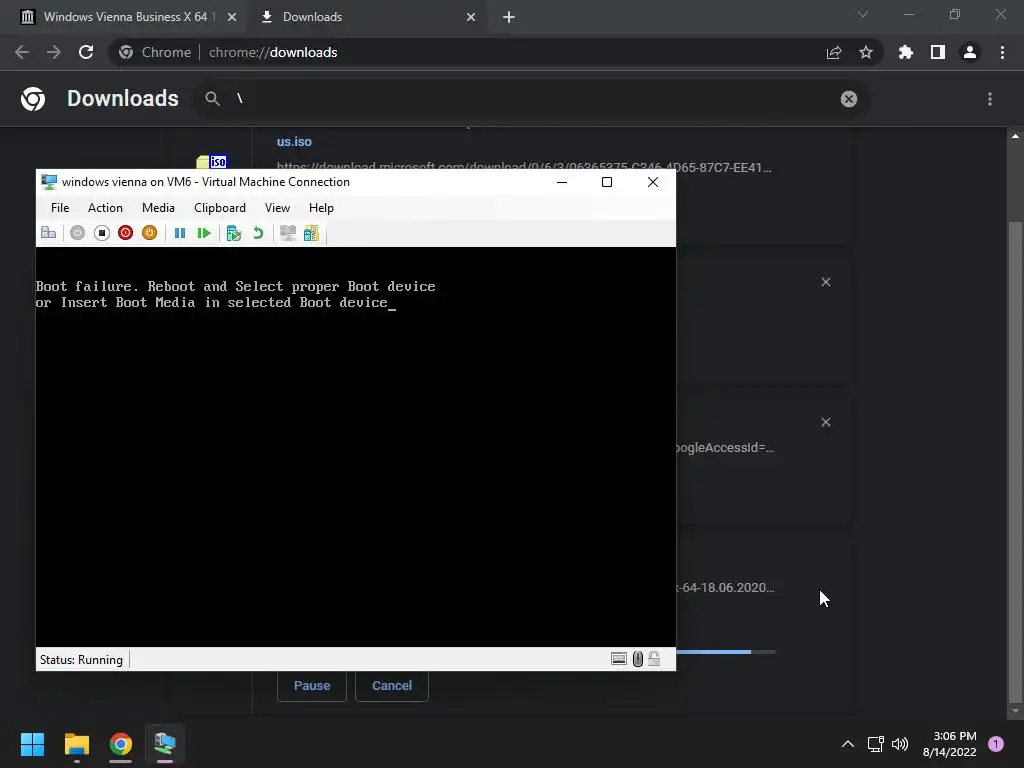Image resolution: width=1024 pixels, height=768 pixels.
Task: Click Chrome back arrow
Action: (22, 52)
